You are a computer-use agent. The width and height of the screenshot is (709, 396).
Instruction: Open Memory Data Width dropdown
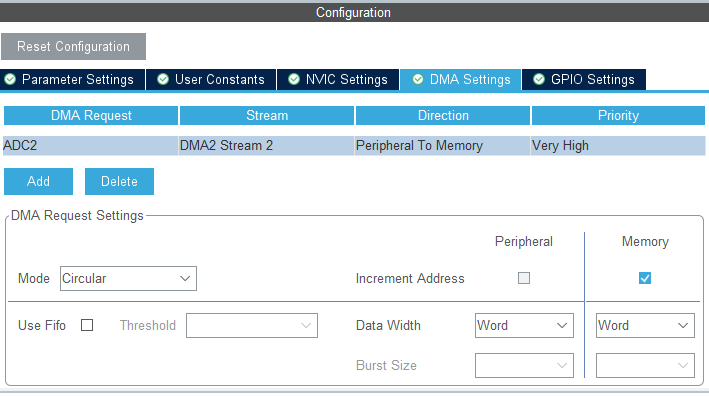(x=645, y=325)
